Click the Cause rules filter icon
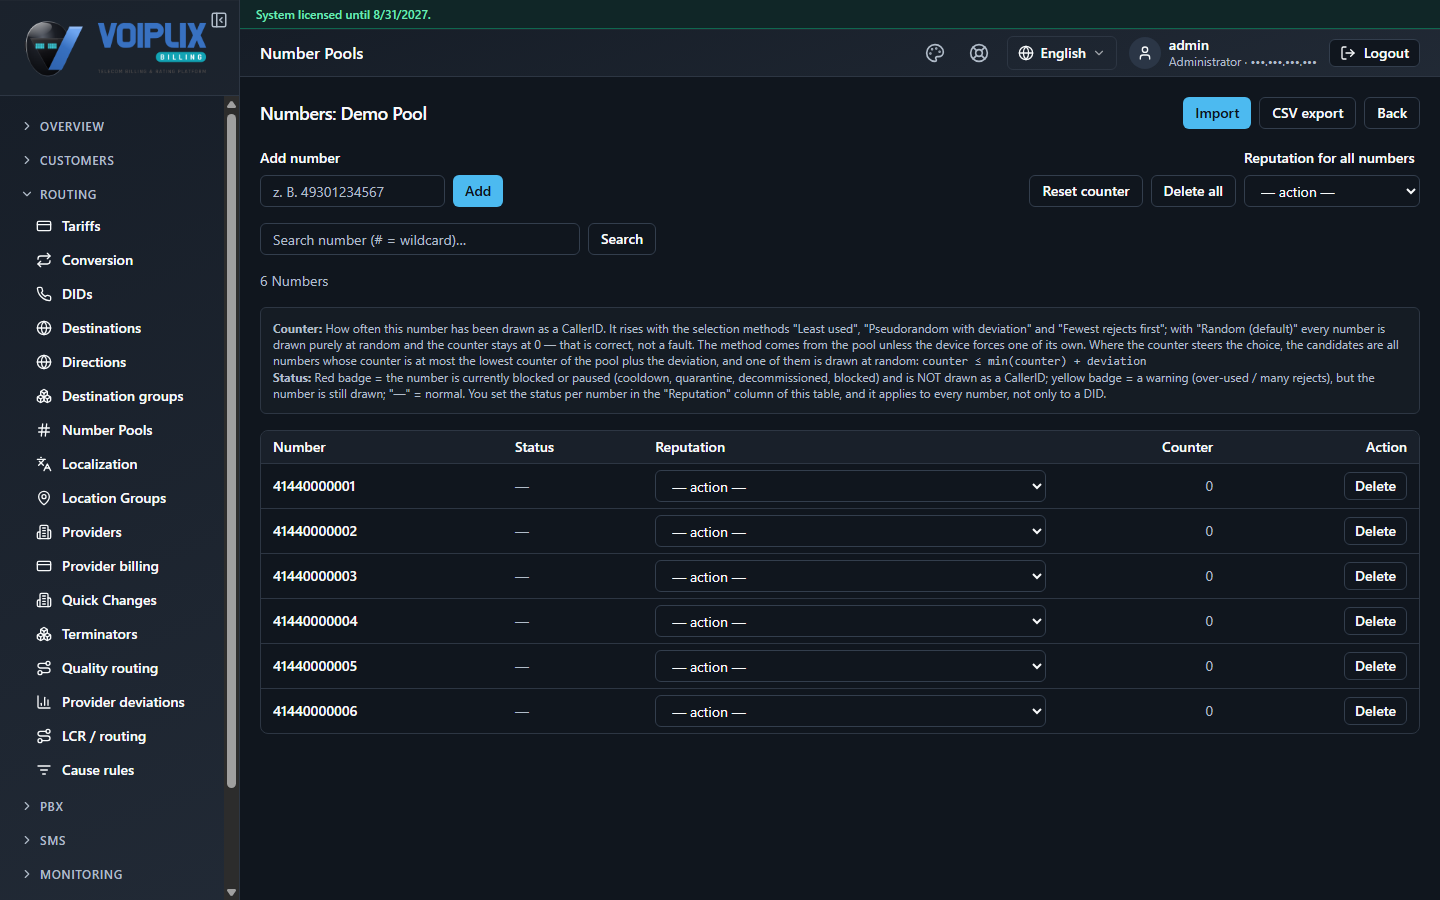Image resolution: width=1440 pixels, height=900 pixels. click(x=44, y=770)
